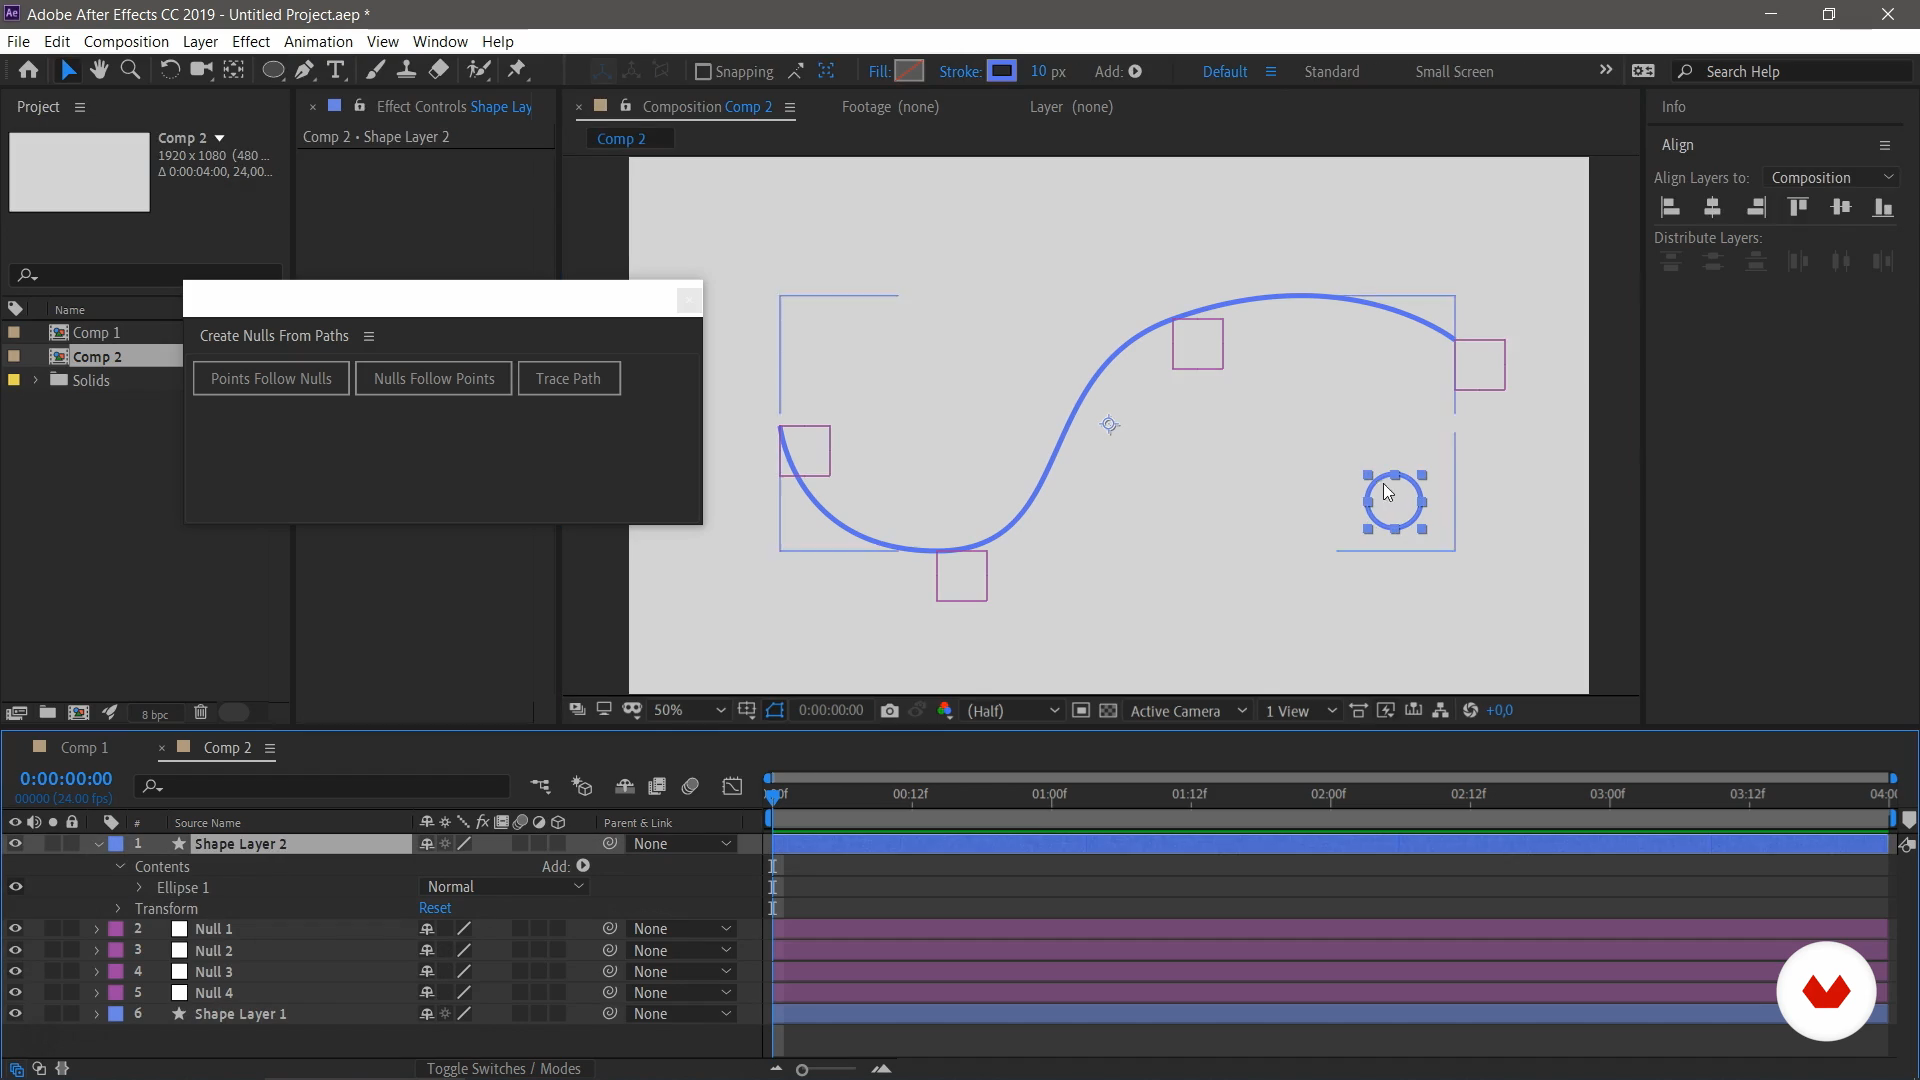Click the timeline zoom slider handle
The width and height of the screenshot is (1920, 1080).
pyautogui.click(x=801, y=1070)
